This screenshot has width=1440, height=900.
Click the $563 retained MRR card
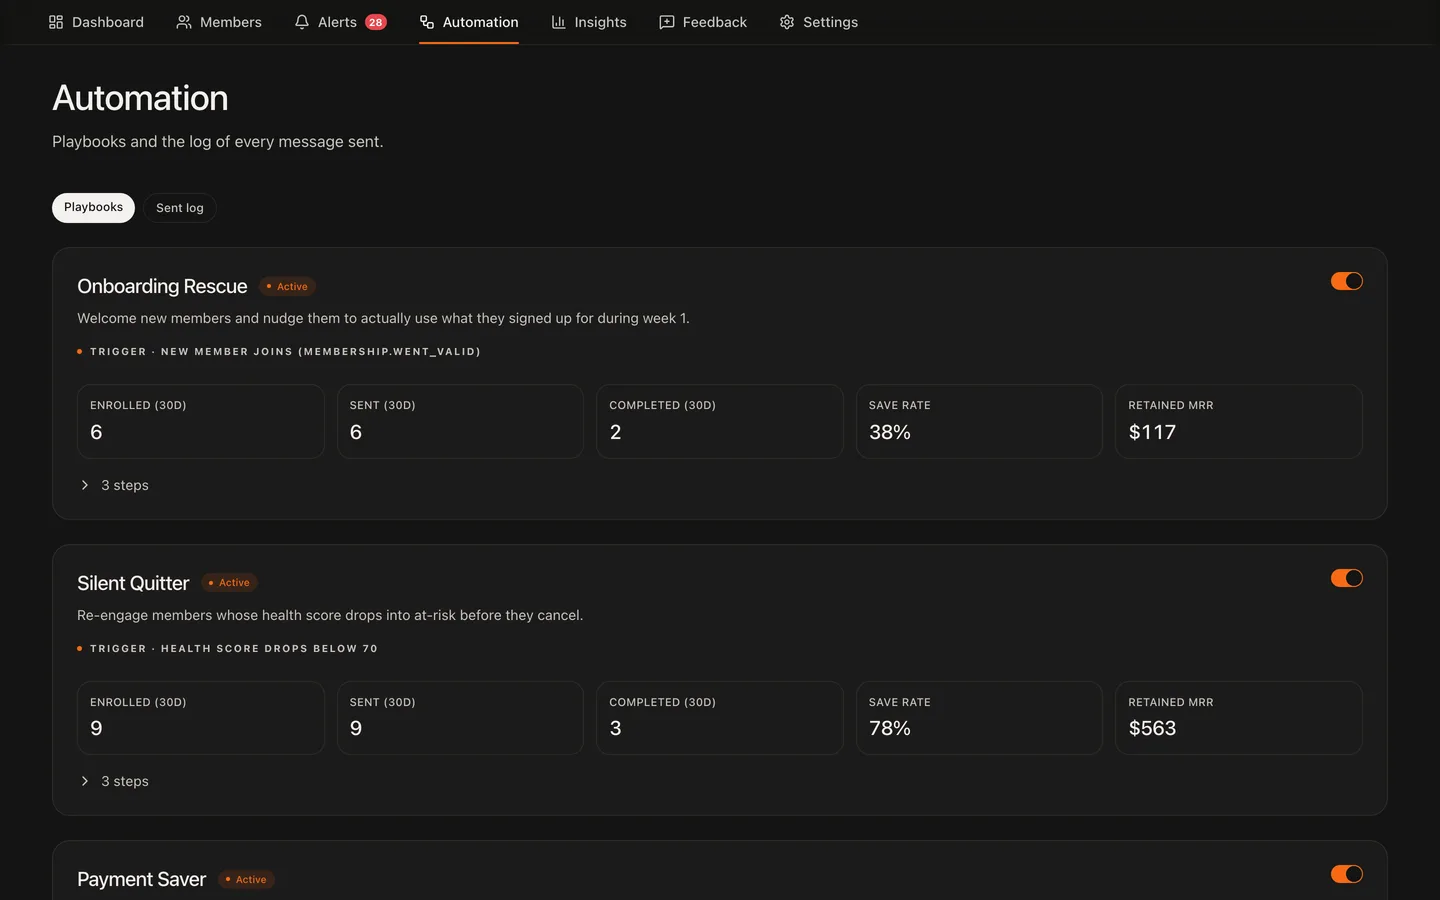[x=1239, y=718]
